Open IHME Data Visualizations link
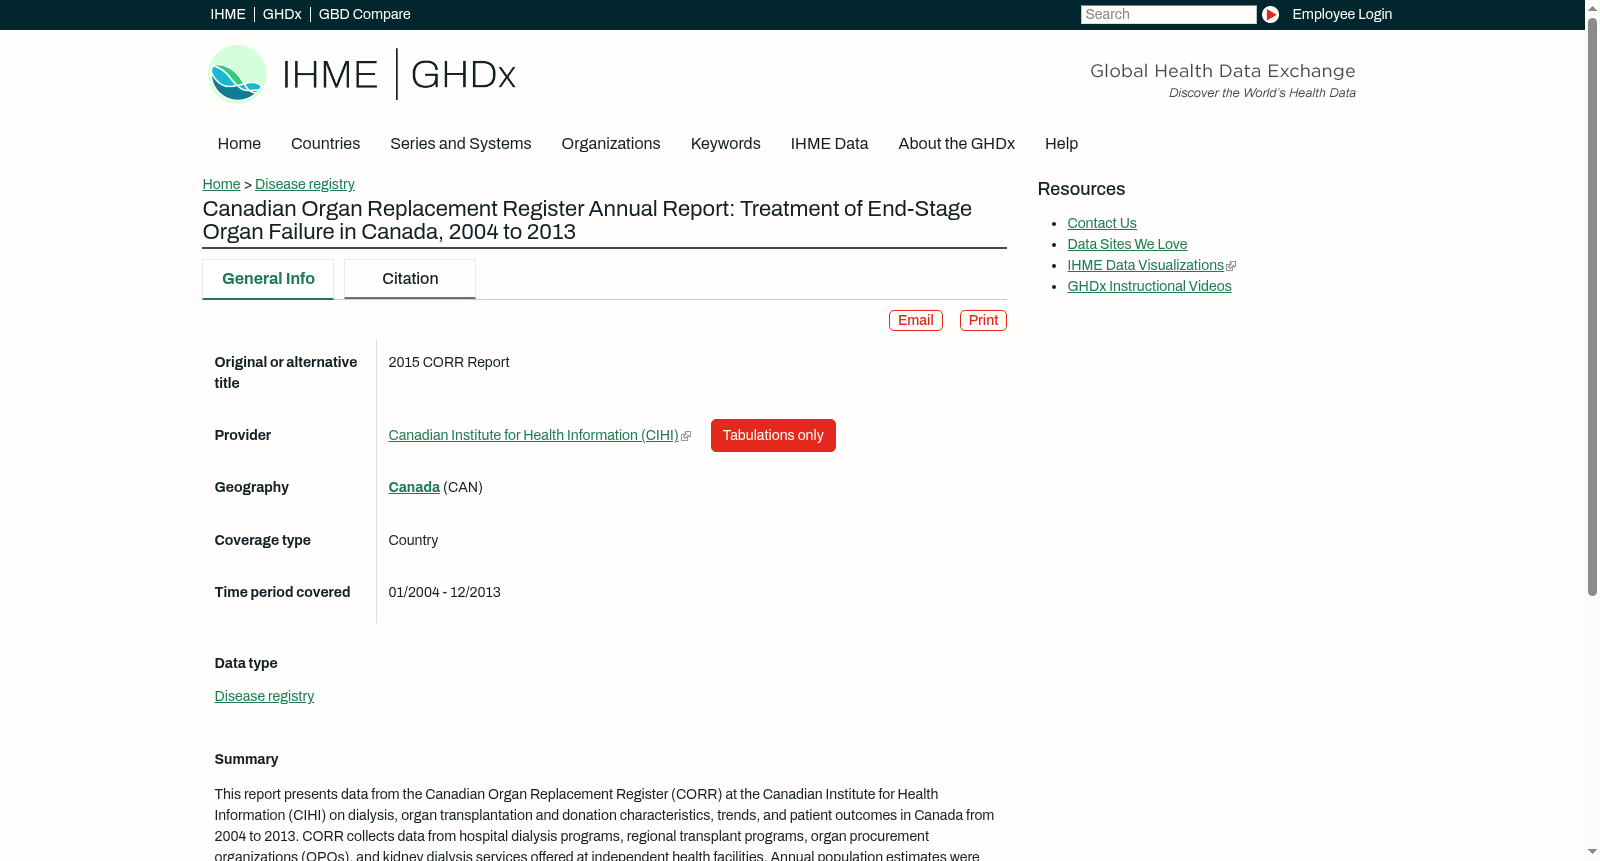The height and width of the screenshot is (861, 1600). pyautogui.click(x=1145, y=265)
